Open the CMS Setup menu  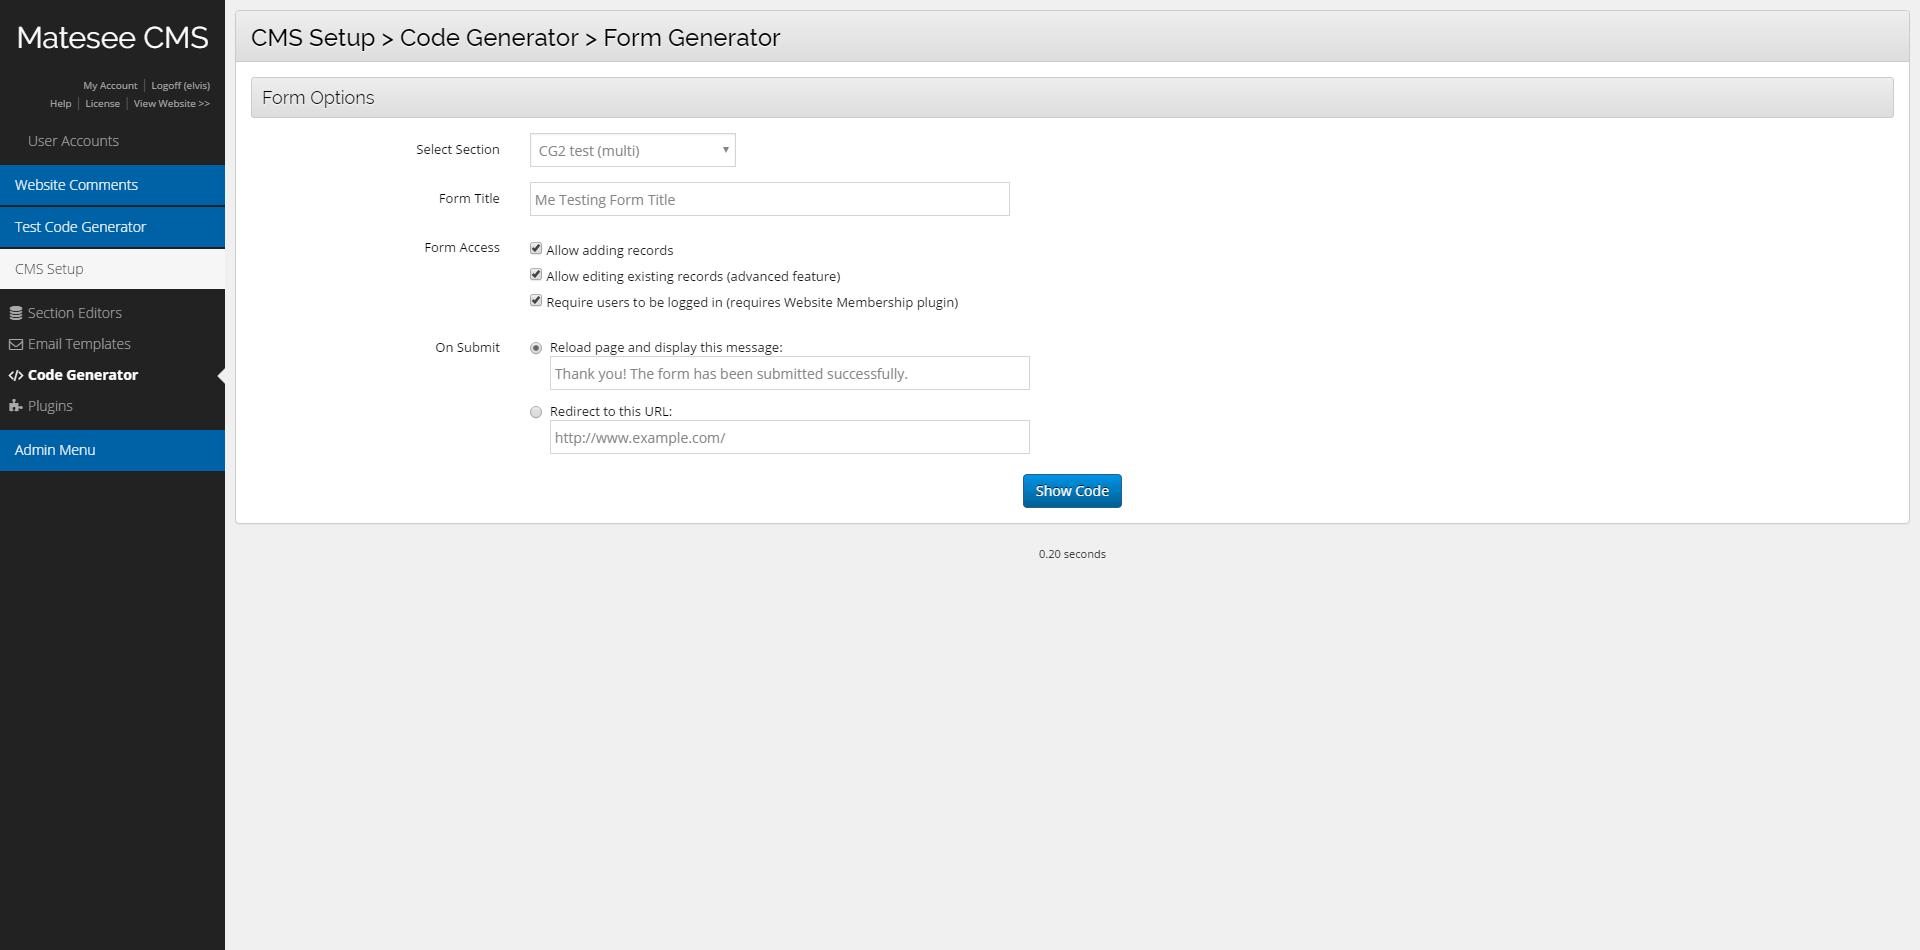pos(49,269)
